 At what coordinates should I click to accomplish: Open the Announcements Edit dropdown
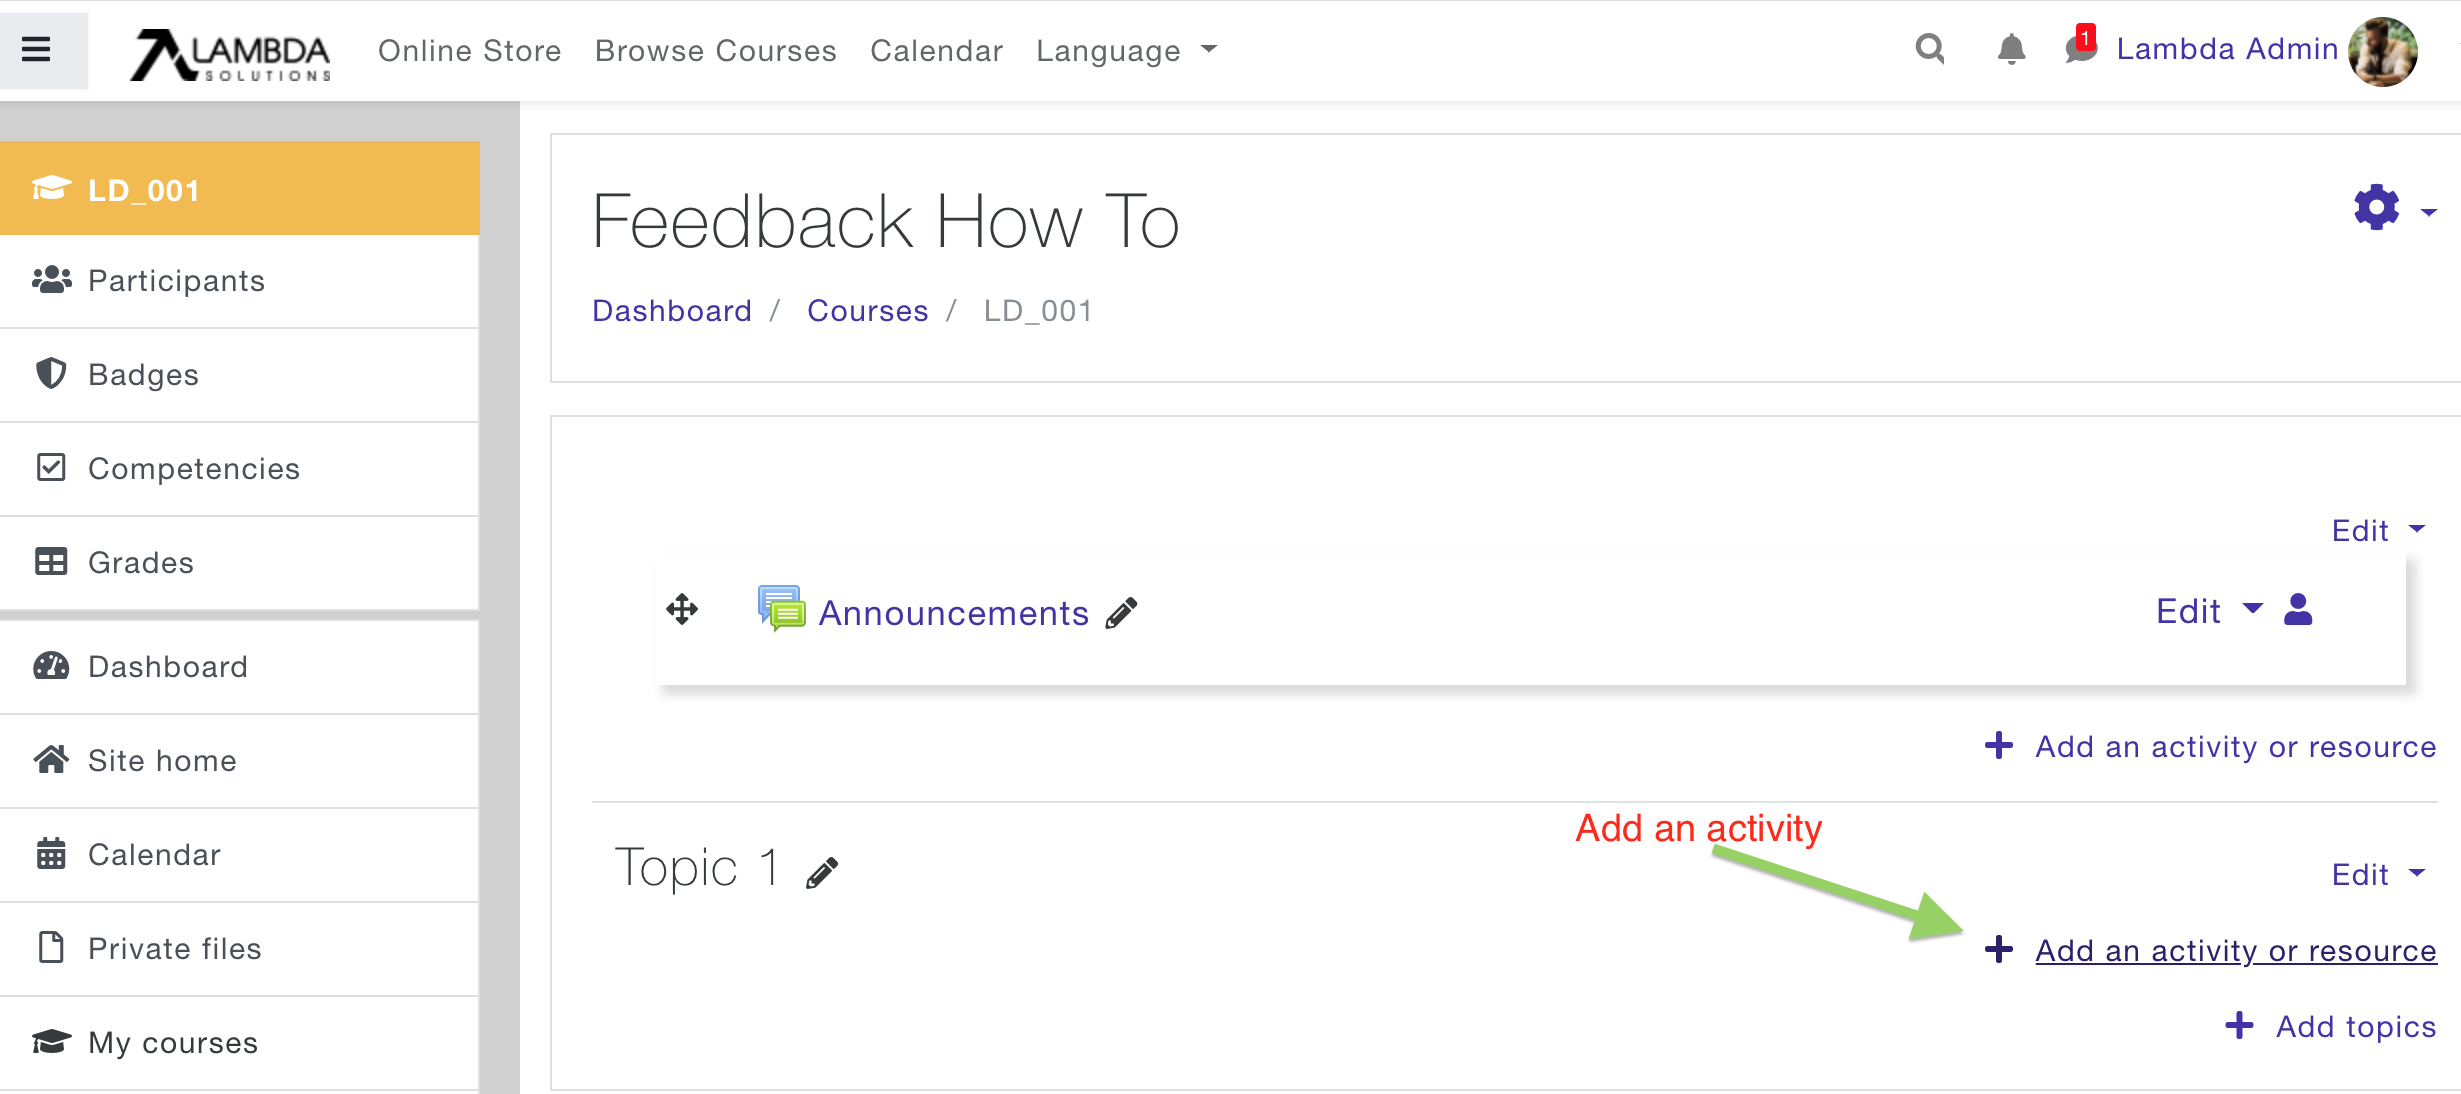pos(2207,611)
